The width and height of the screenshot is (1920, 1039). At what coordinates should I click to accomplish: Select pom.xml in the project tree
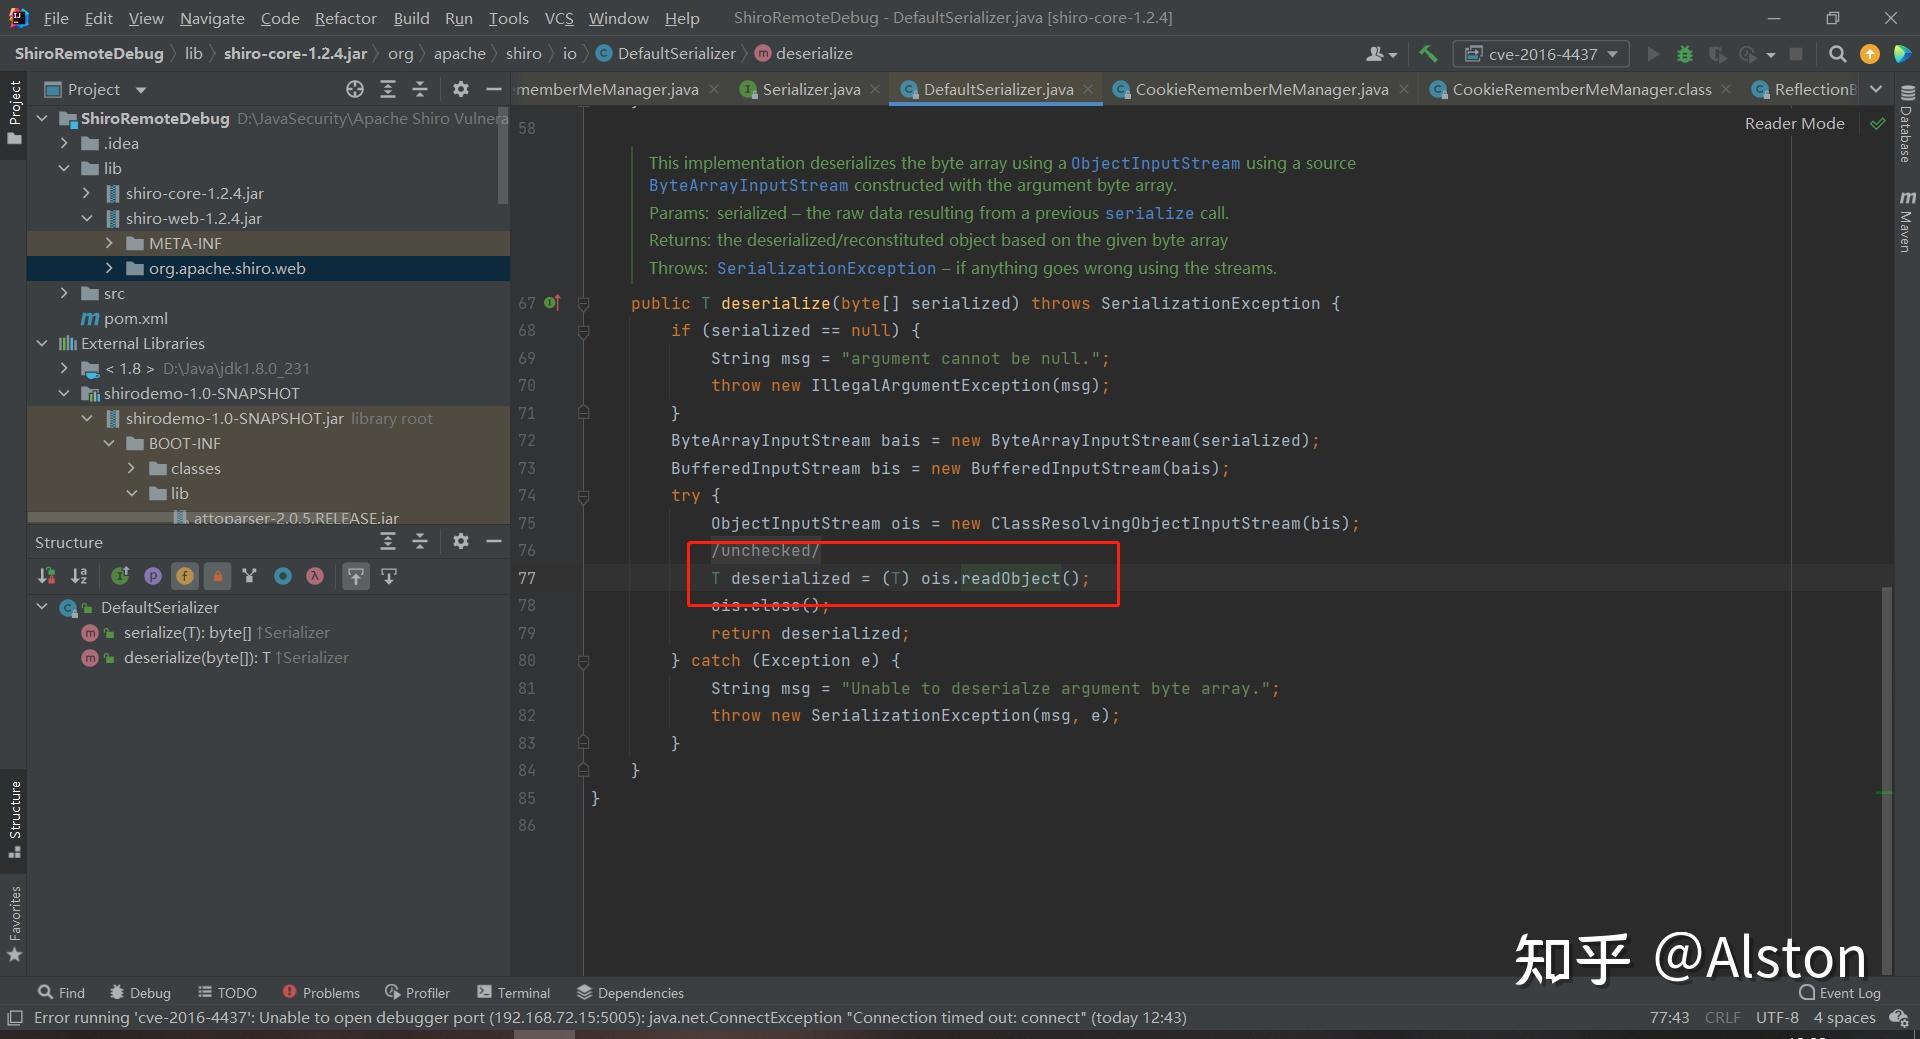point(135,318)
